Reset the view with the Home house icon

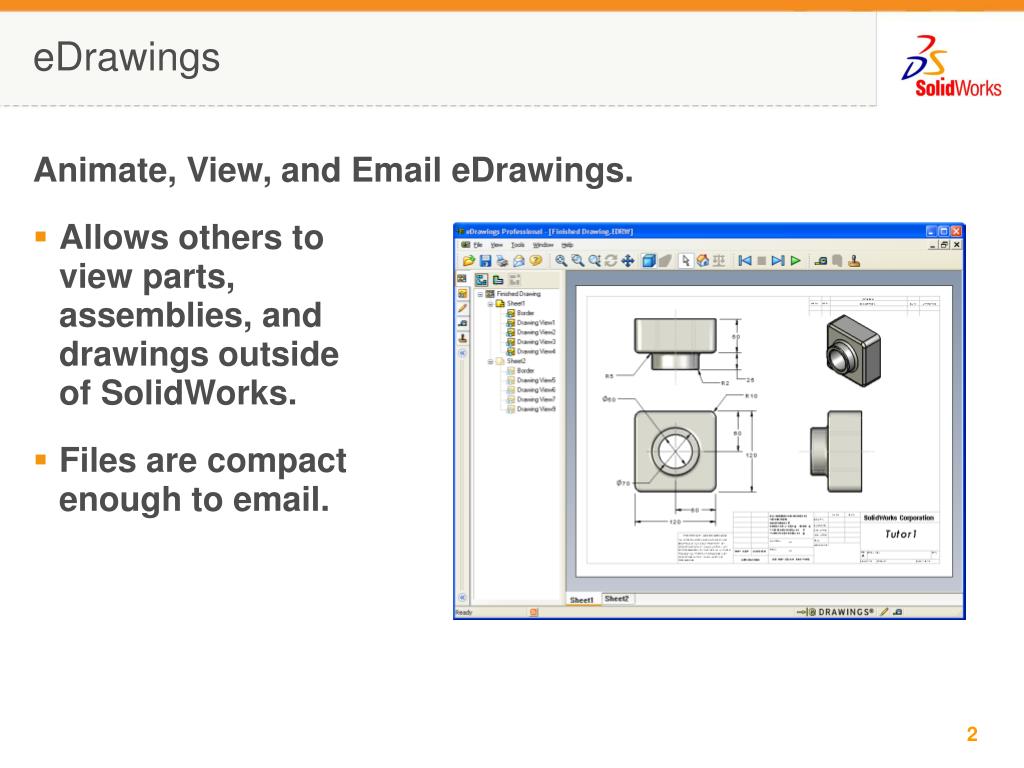click(703, 261)
